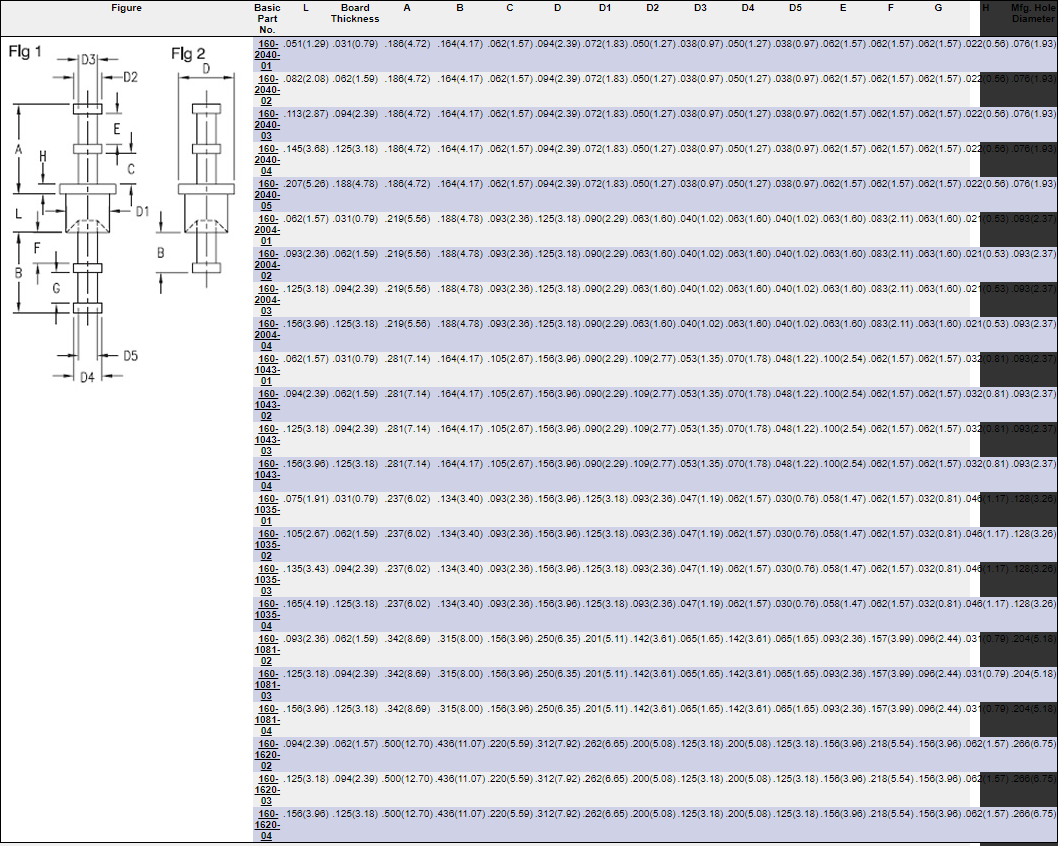
Task: Click the Figure column header
Action: pyautogui.click(x=126, y=8)
